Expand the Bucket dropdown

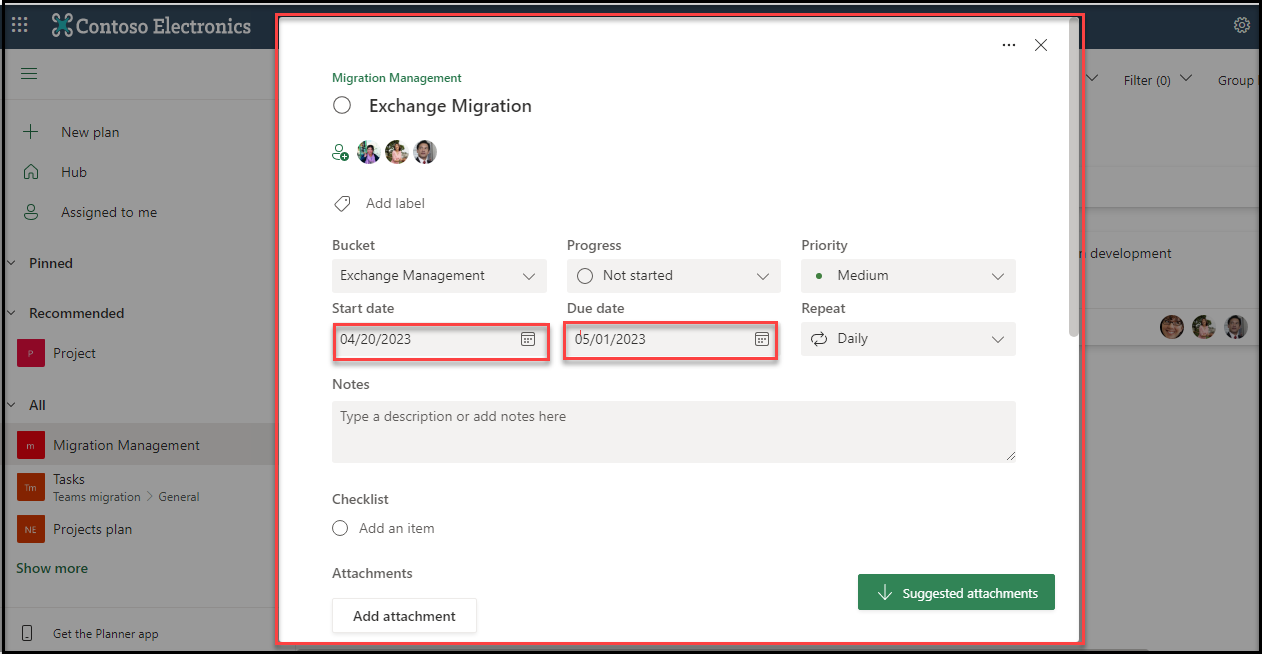(439, 276)
